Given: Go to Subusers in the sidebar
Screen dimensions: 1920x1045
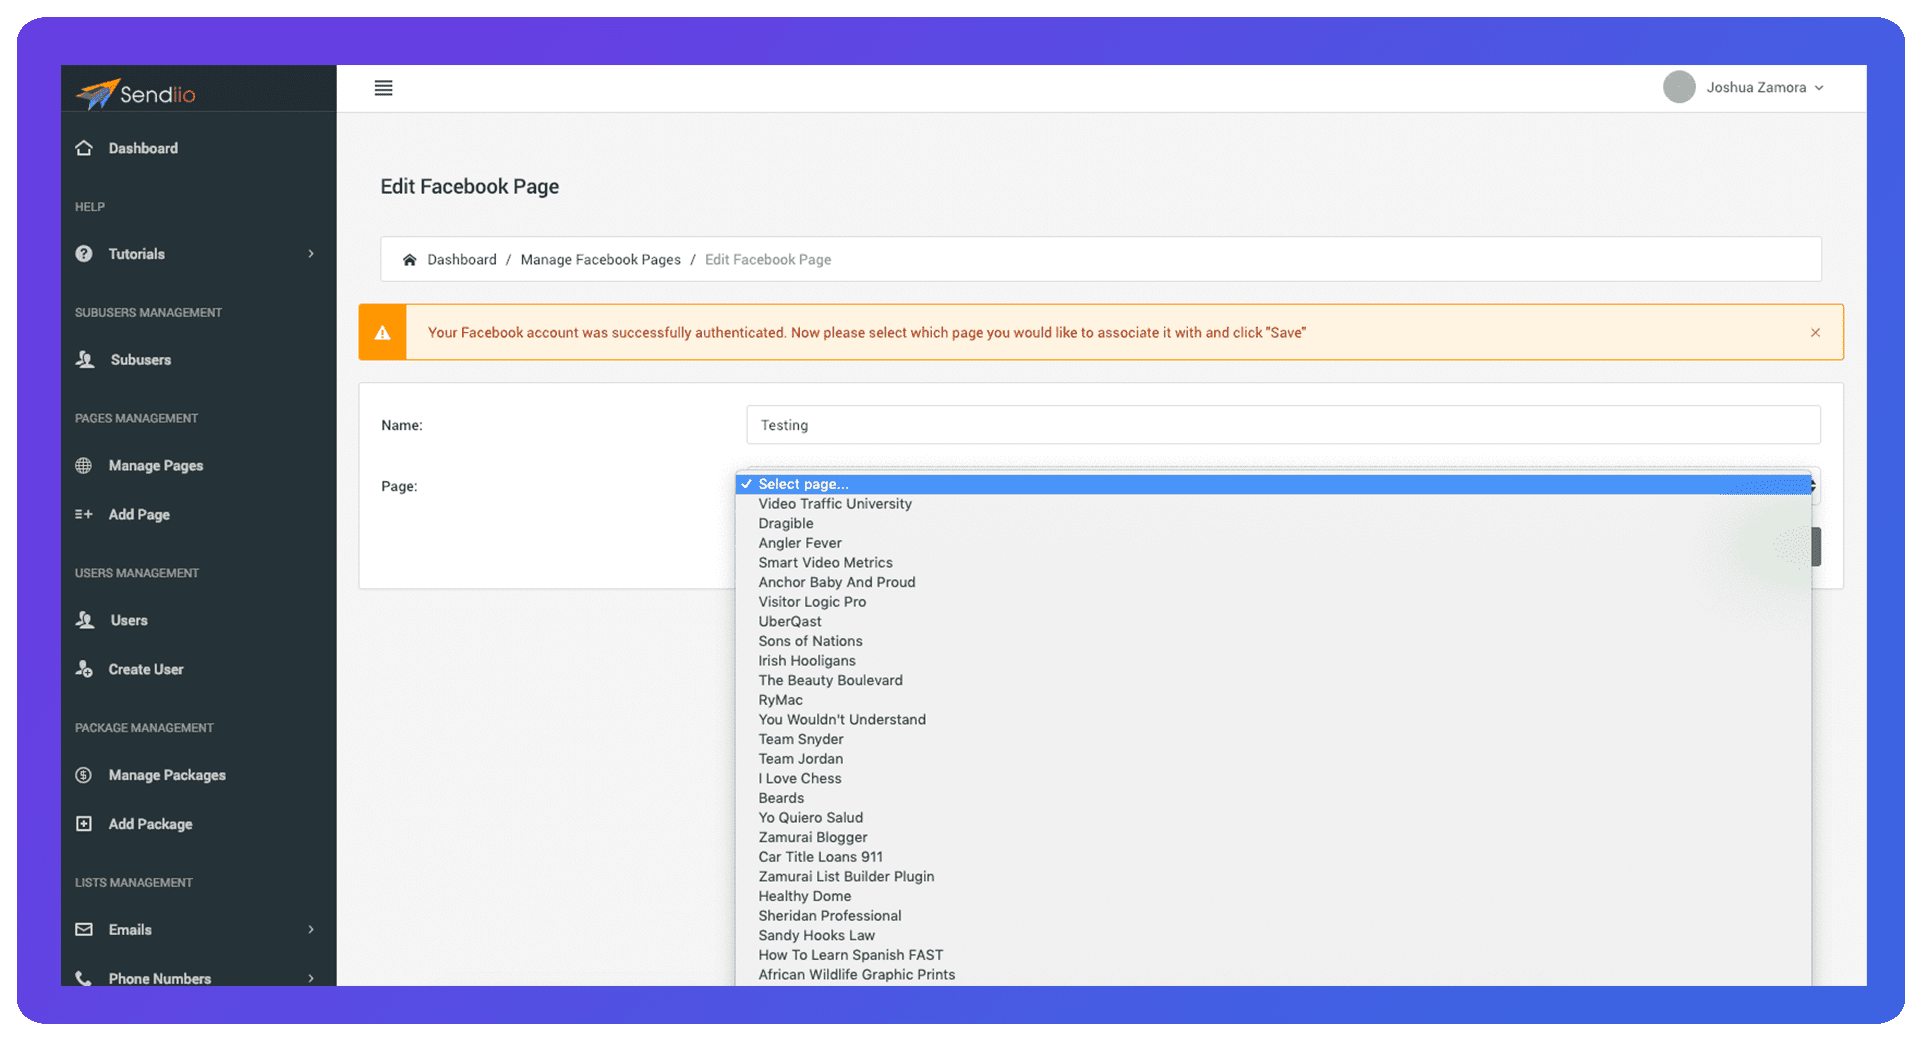Looking at the screenshot, I should (x=140, y=360).
